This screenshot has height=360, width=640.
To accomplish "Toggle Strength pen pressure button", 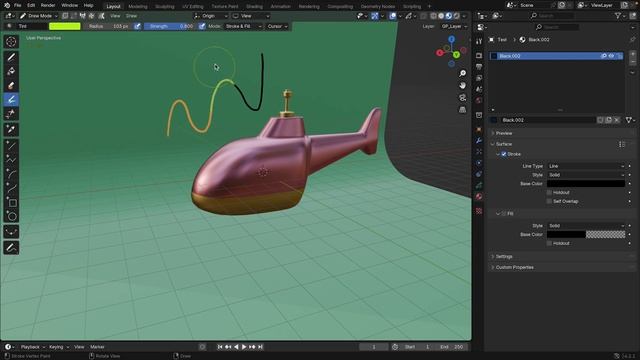I will point(202,26).
